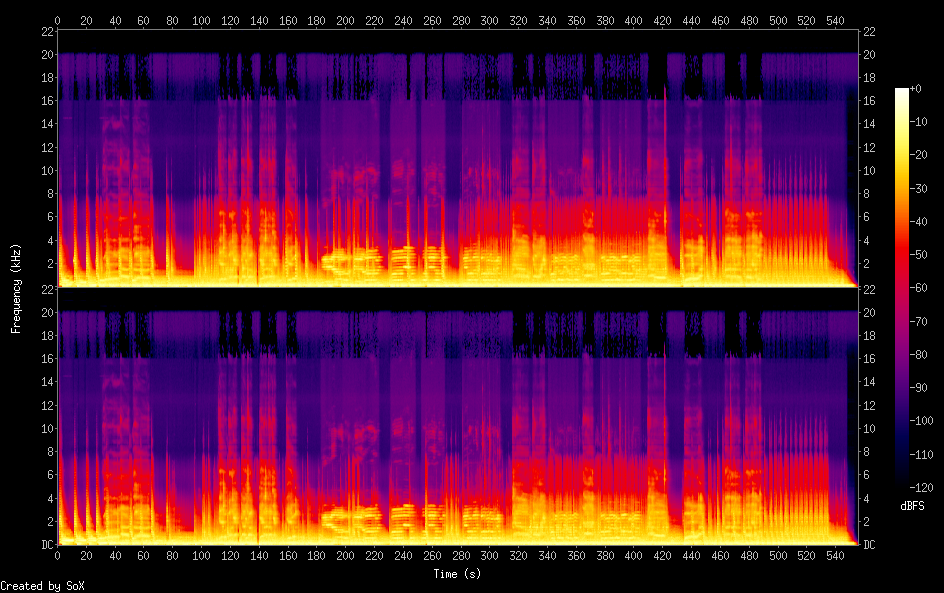
Task: Select the 400 tick on bottom time axis
Action: coord(636,554)
